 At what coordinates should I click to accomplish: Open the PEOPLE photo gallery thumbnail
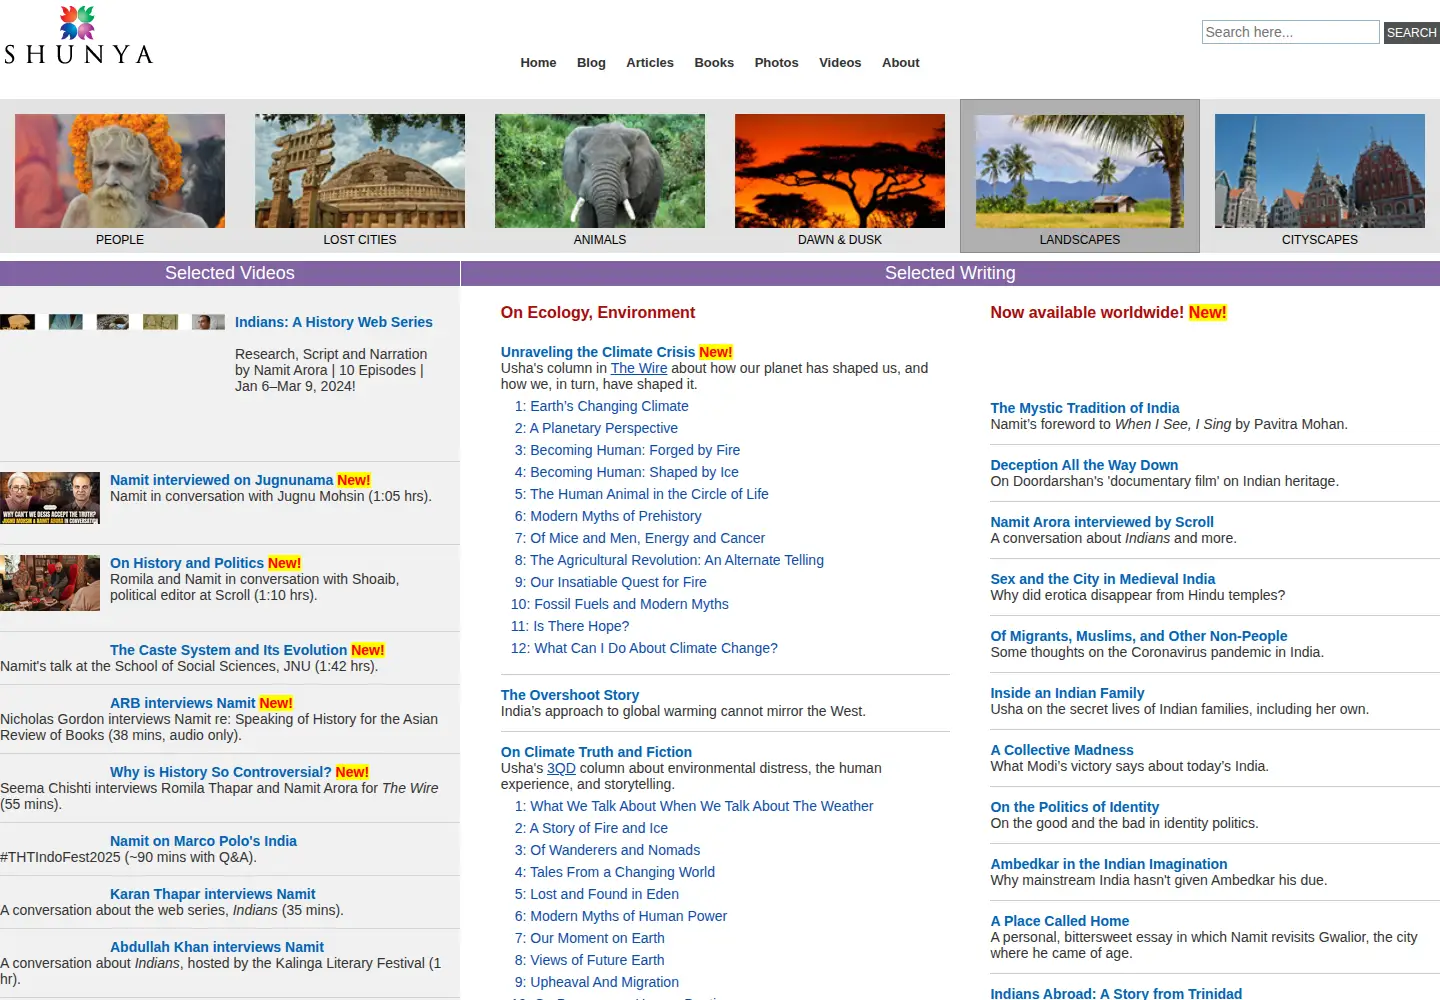click(120, 171)
